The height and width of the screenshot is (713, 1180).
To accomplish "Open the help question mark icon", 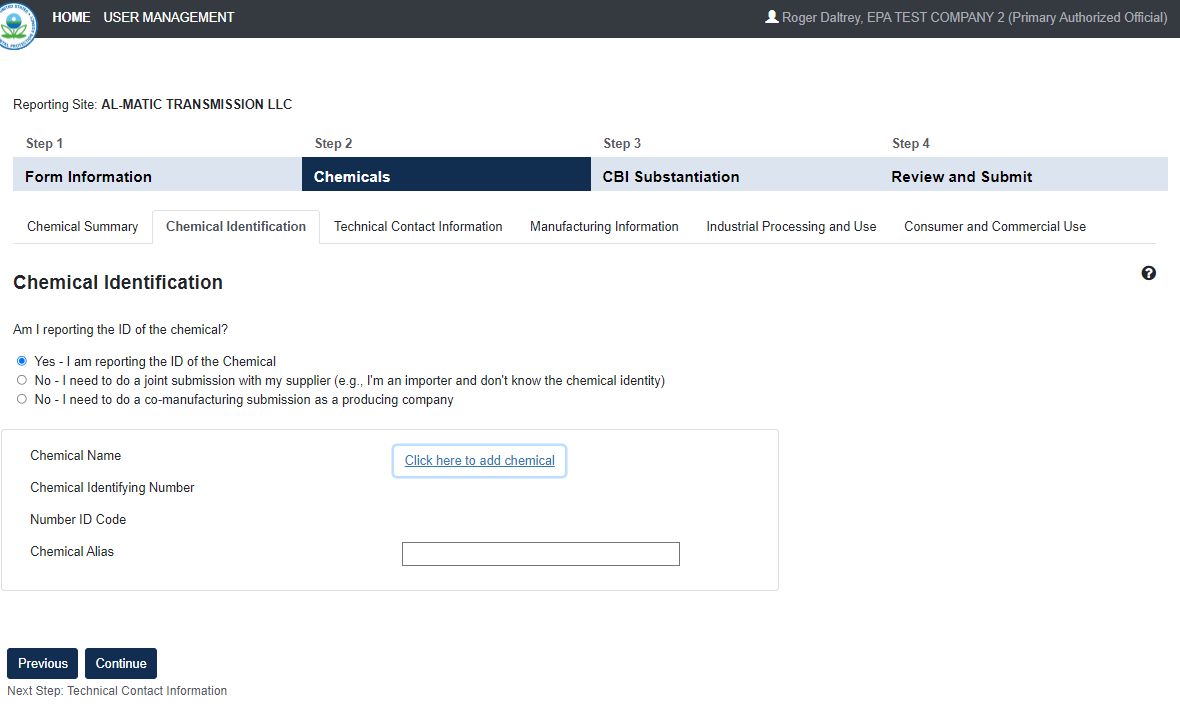I will point(1148,273).
